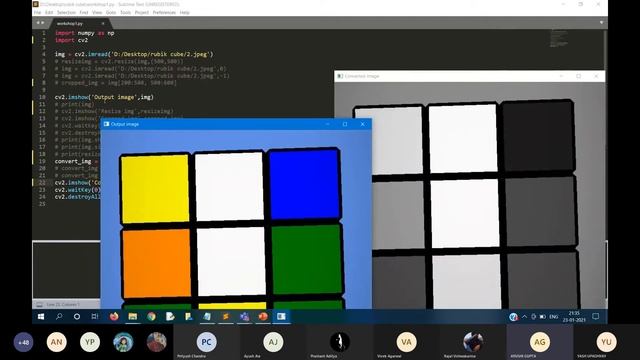
Task: Select participant tile AJ
Action: [273, 342]
